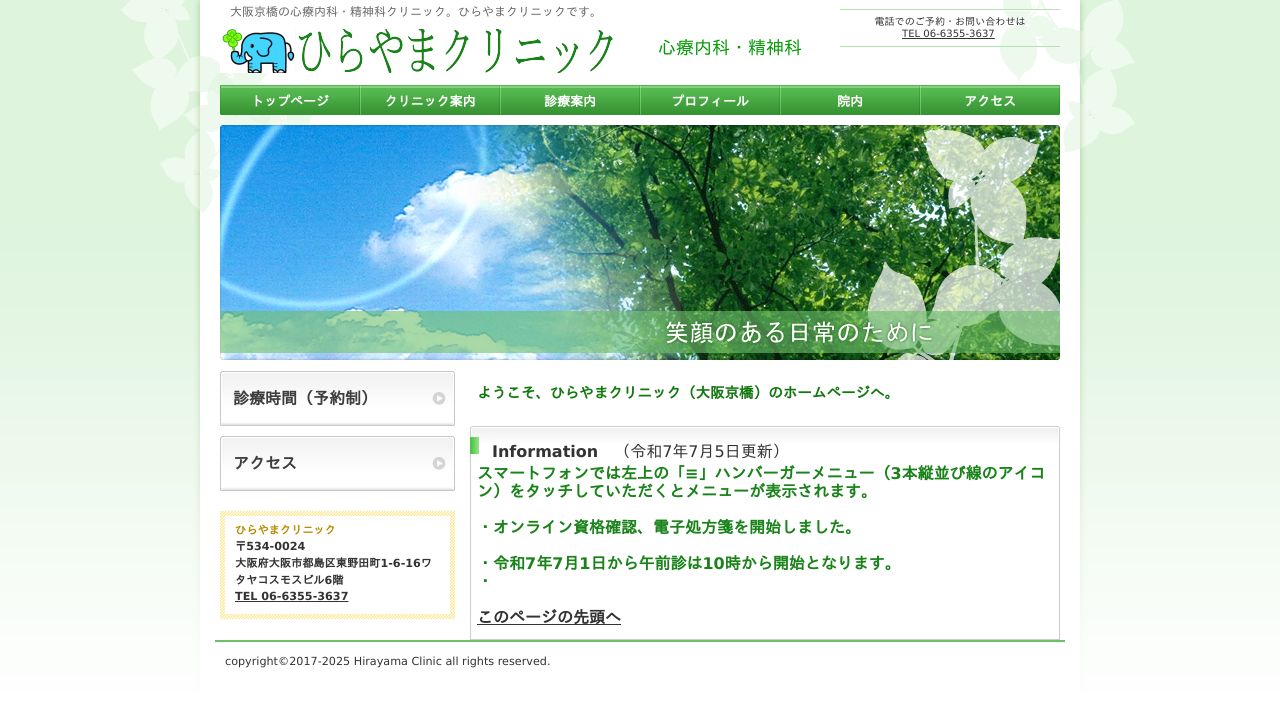
Task: Open the トップページ navigation tab
Action: click(x=290, y=101)
